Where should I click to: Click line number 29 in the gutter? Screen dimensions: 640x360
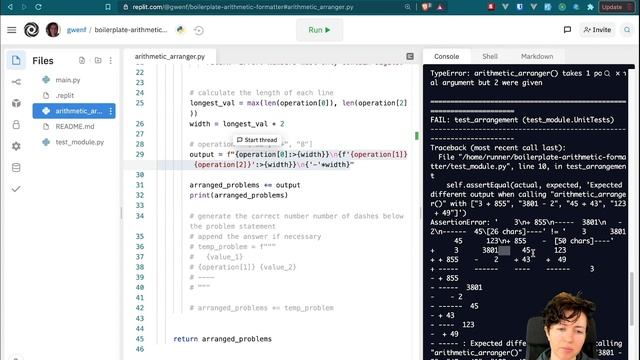point(140,154)
